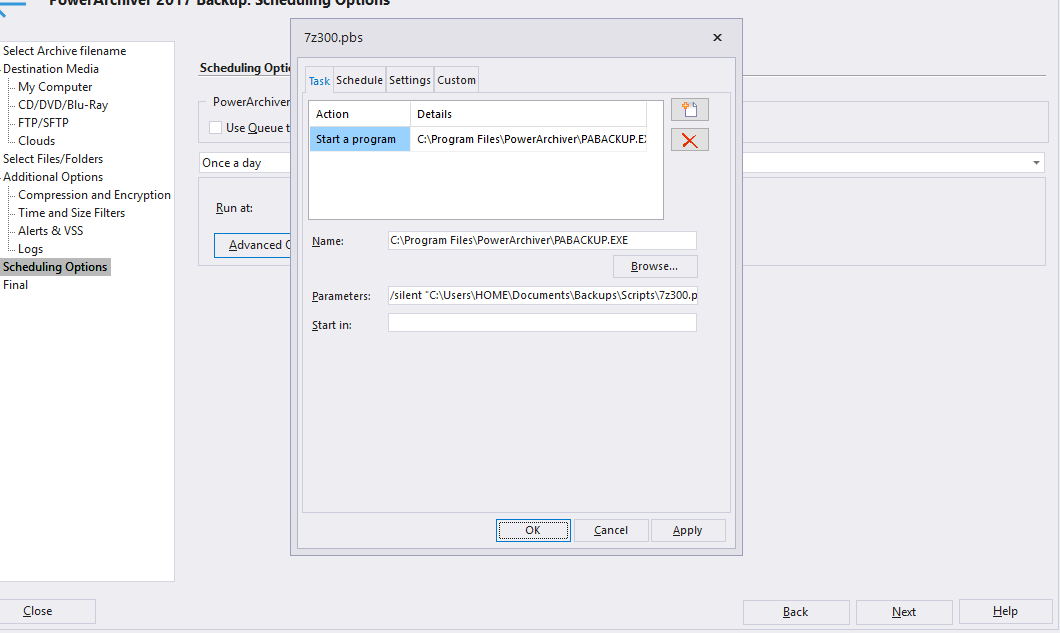1060x633 pixels.
Task: Open the Custom tab
Action: (x=456, y=80)
